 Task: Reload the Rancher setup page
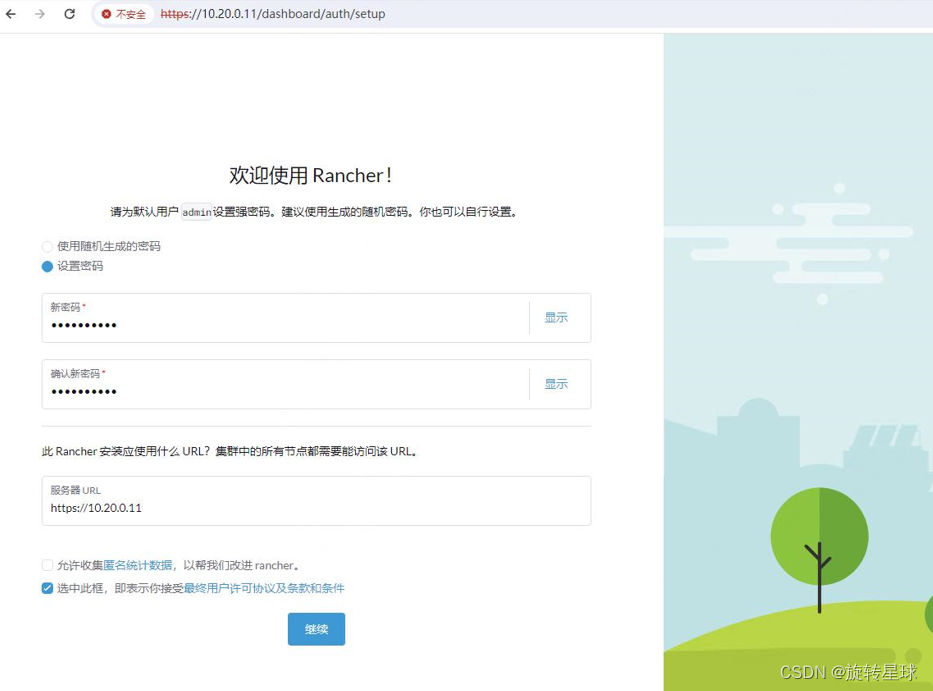[68, 15]
